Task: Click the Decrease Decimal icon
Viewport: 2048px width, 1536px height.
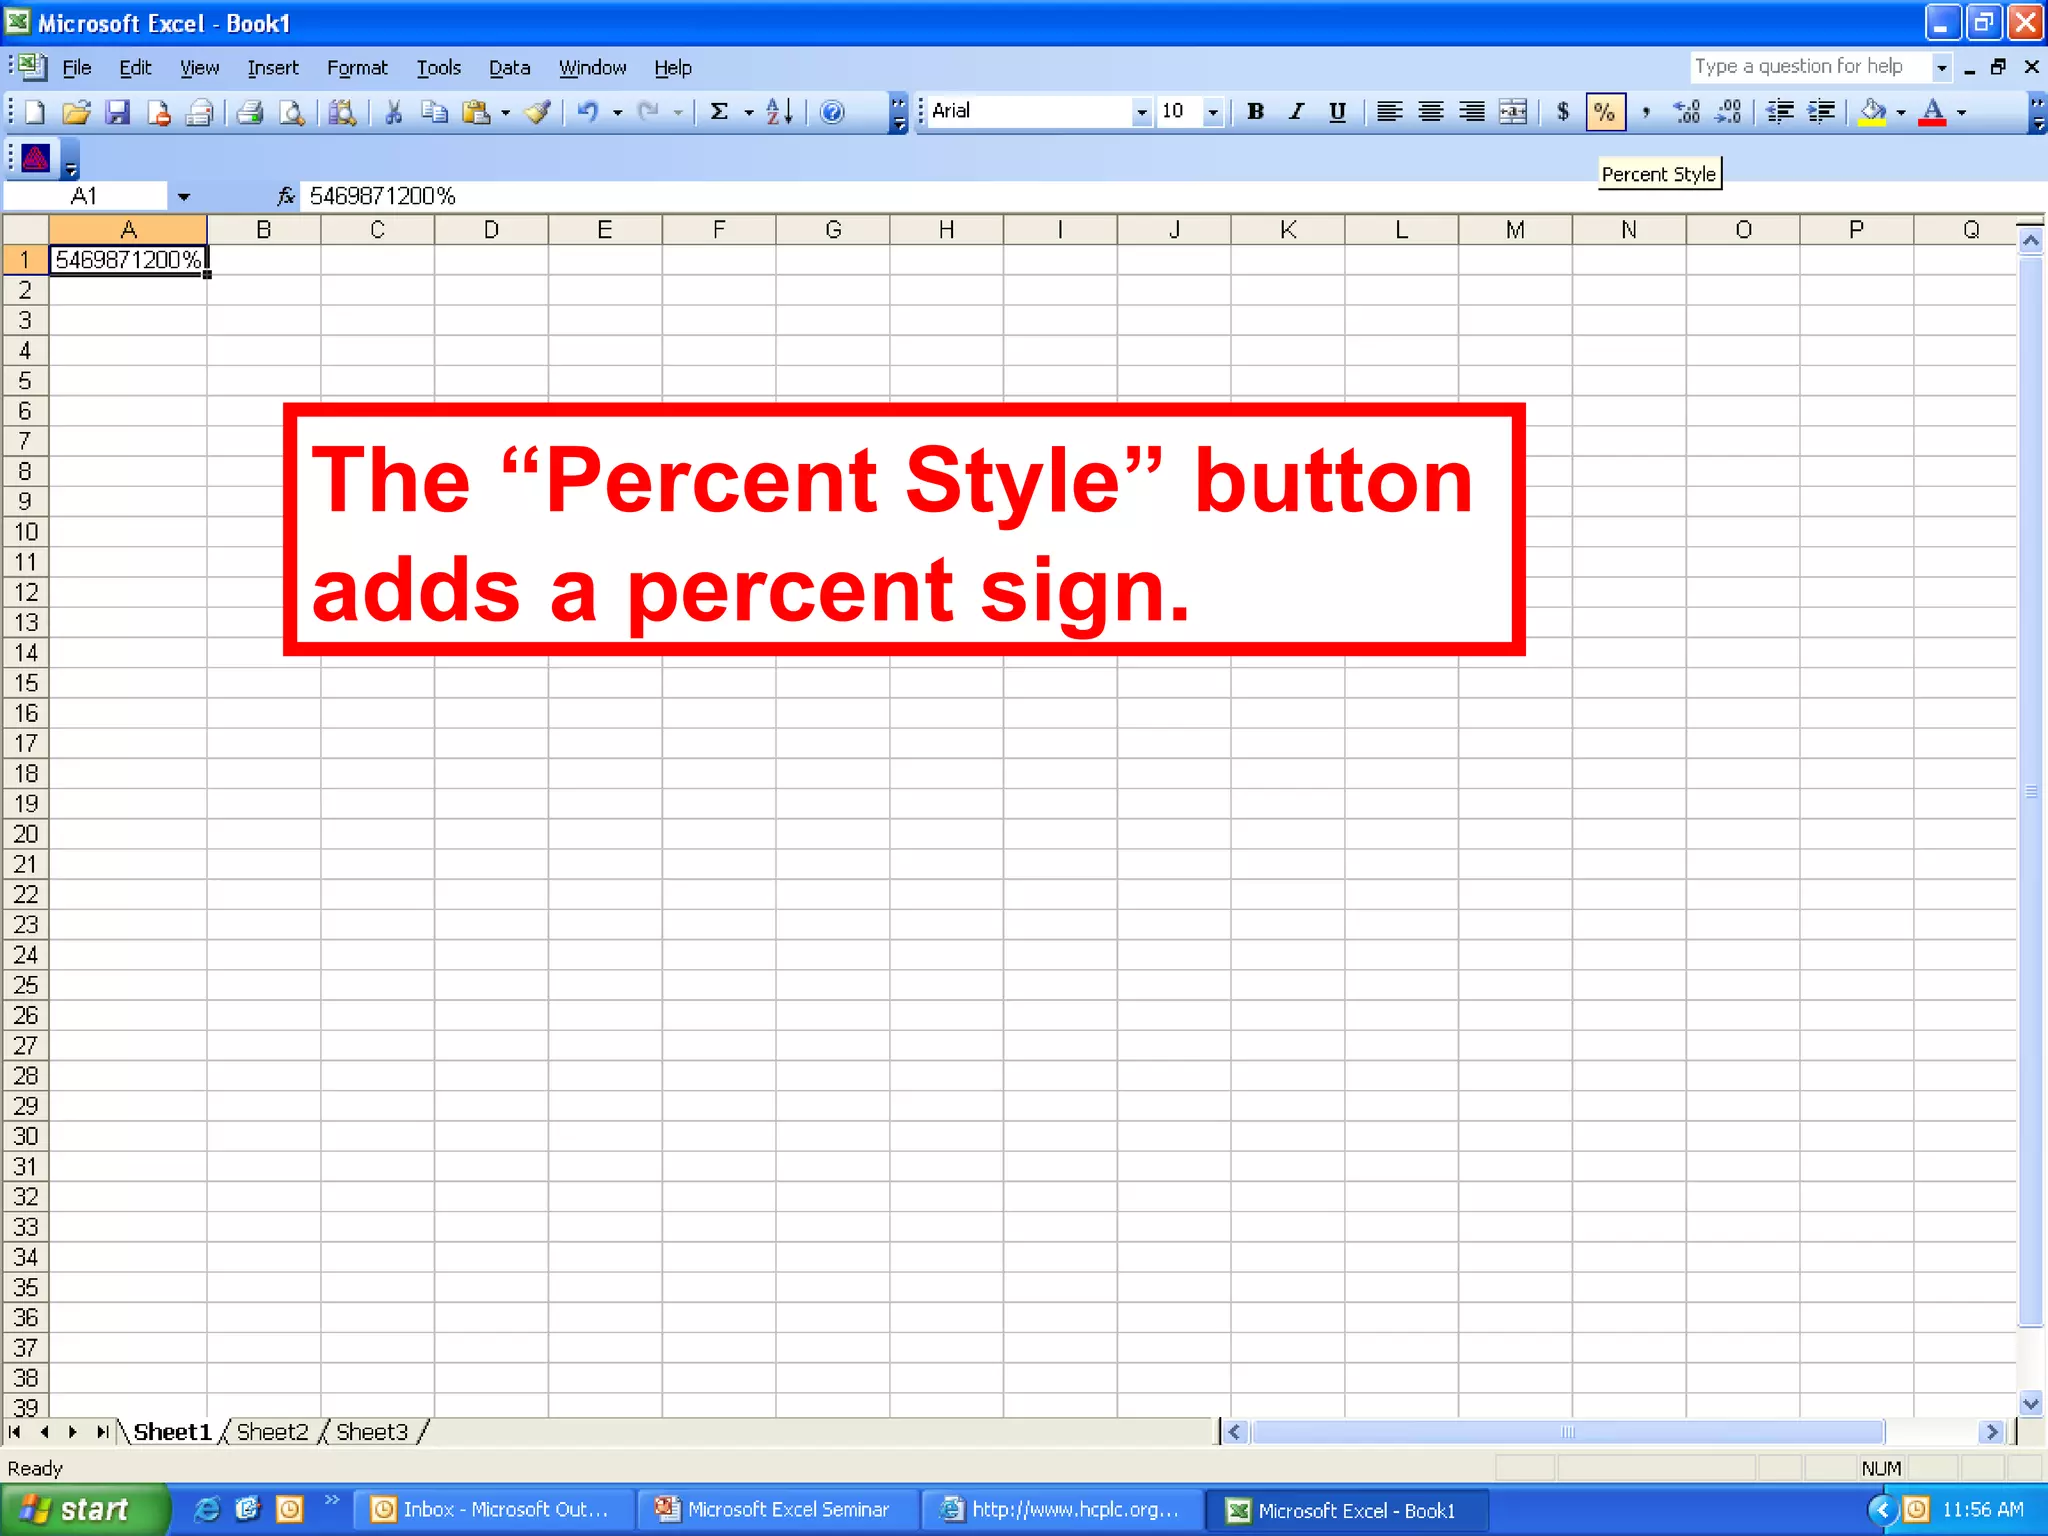Action: click(x=1728, y=112)
